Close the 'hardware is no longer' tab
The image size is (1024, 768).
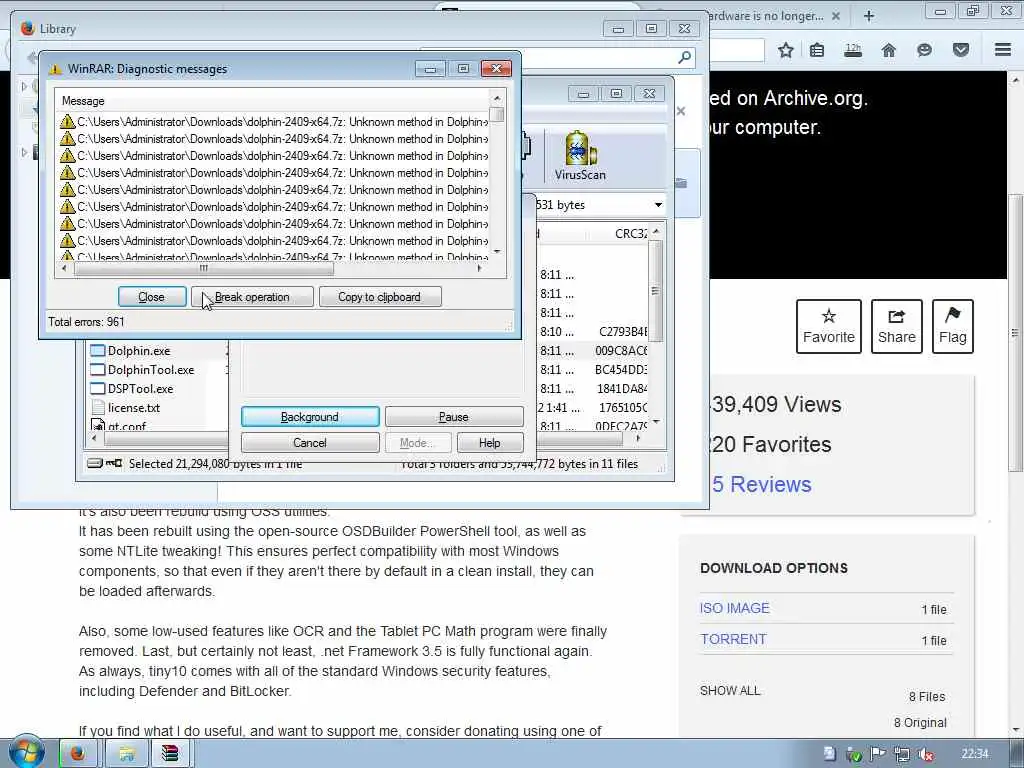pyautogui.click(x=835, y=16)
